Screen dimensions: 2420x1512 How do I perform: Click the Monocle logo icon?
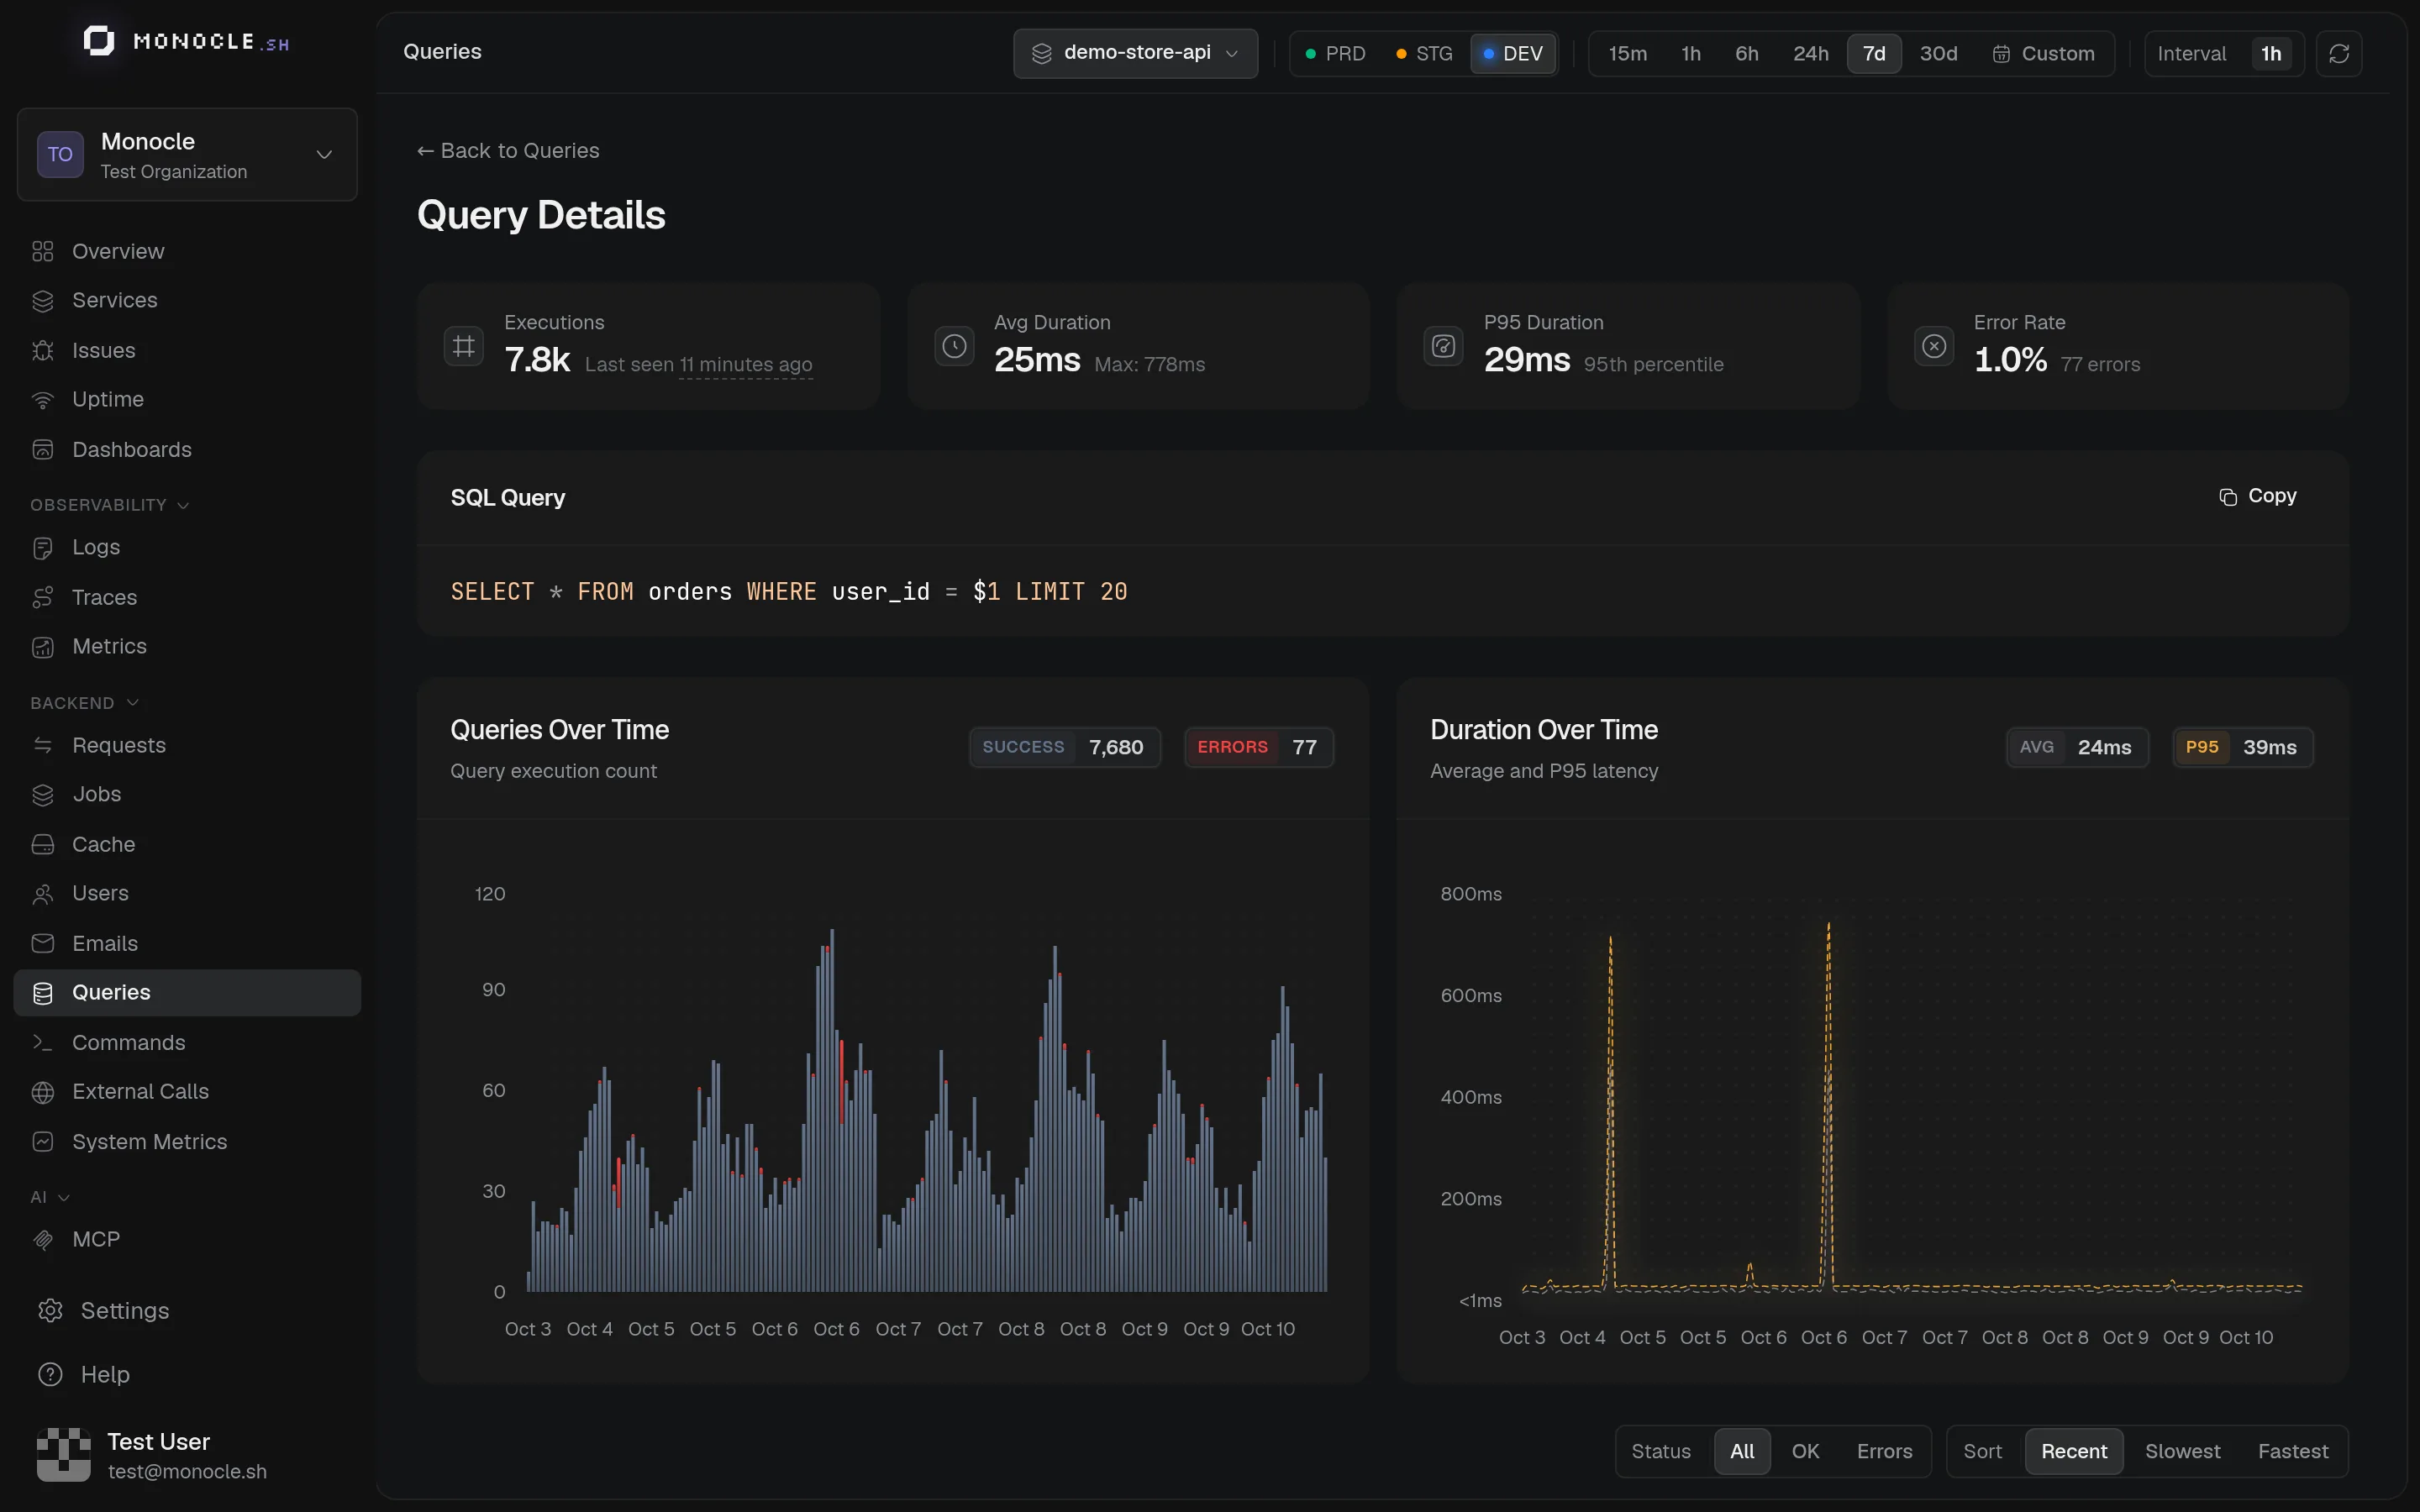[98, 41]
